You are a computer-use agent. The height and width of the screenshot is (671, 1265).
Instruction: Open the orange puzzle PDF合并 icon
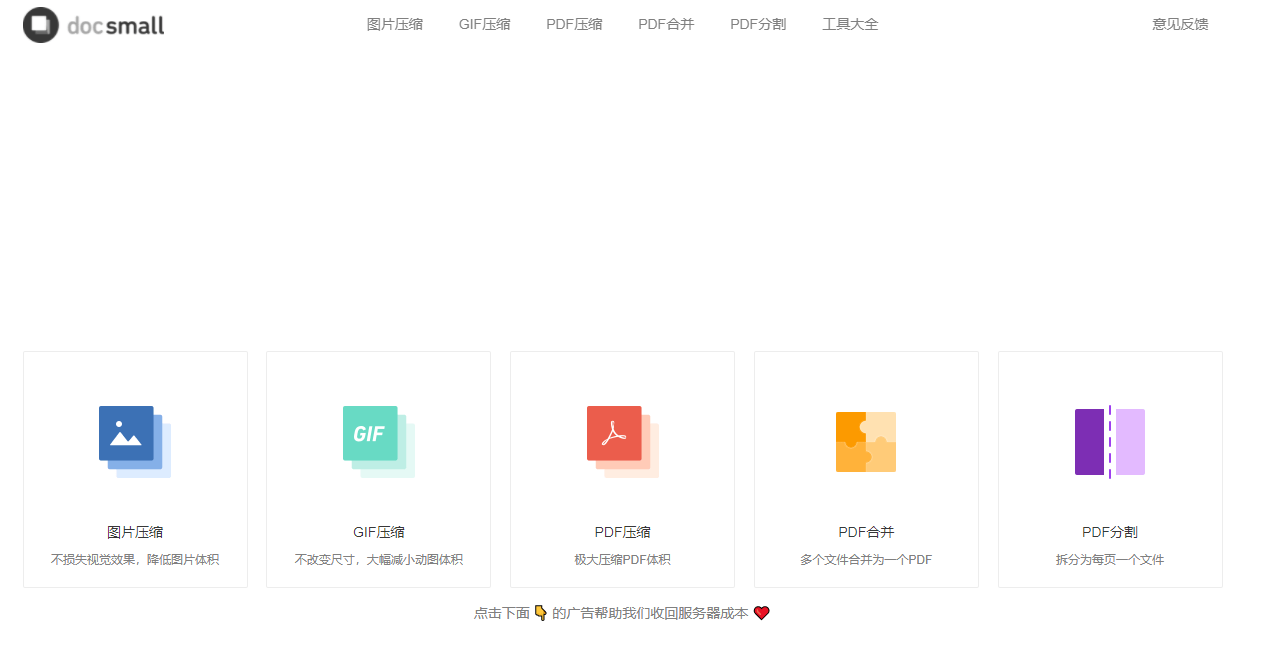click(x=866, y=442)
